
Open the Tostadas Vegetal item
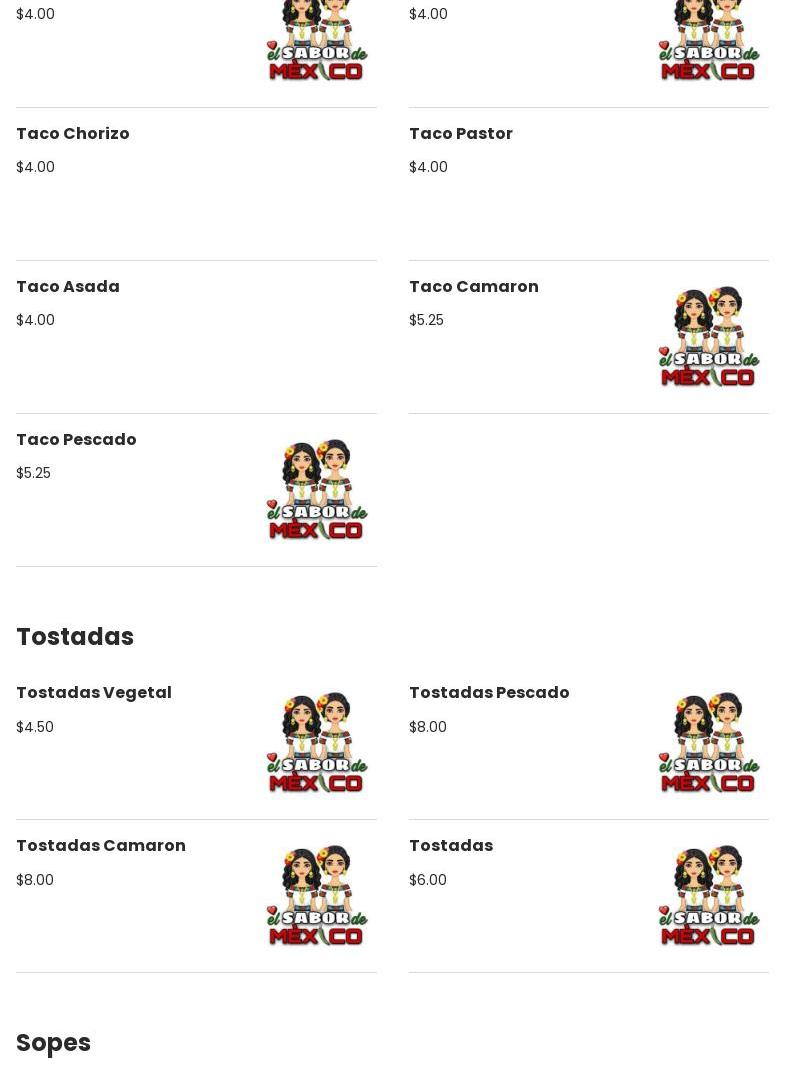tap(94, 693)
